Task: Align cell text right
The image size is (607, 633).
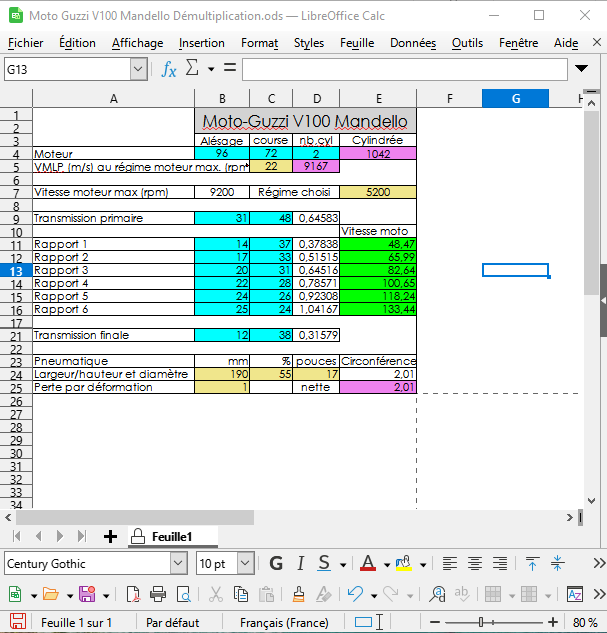Action: (x=500, y=563)
